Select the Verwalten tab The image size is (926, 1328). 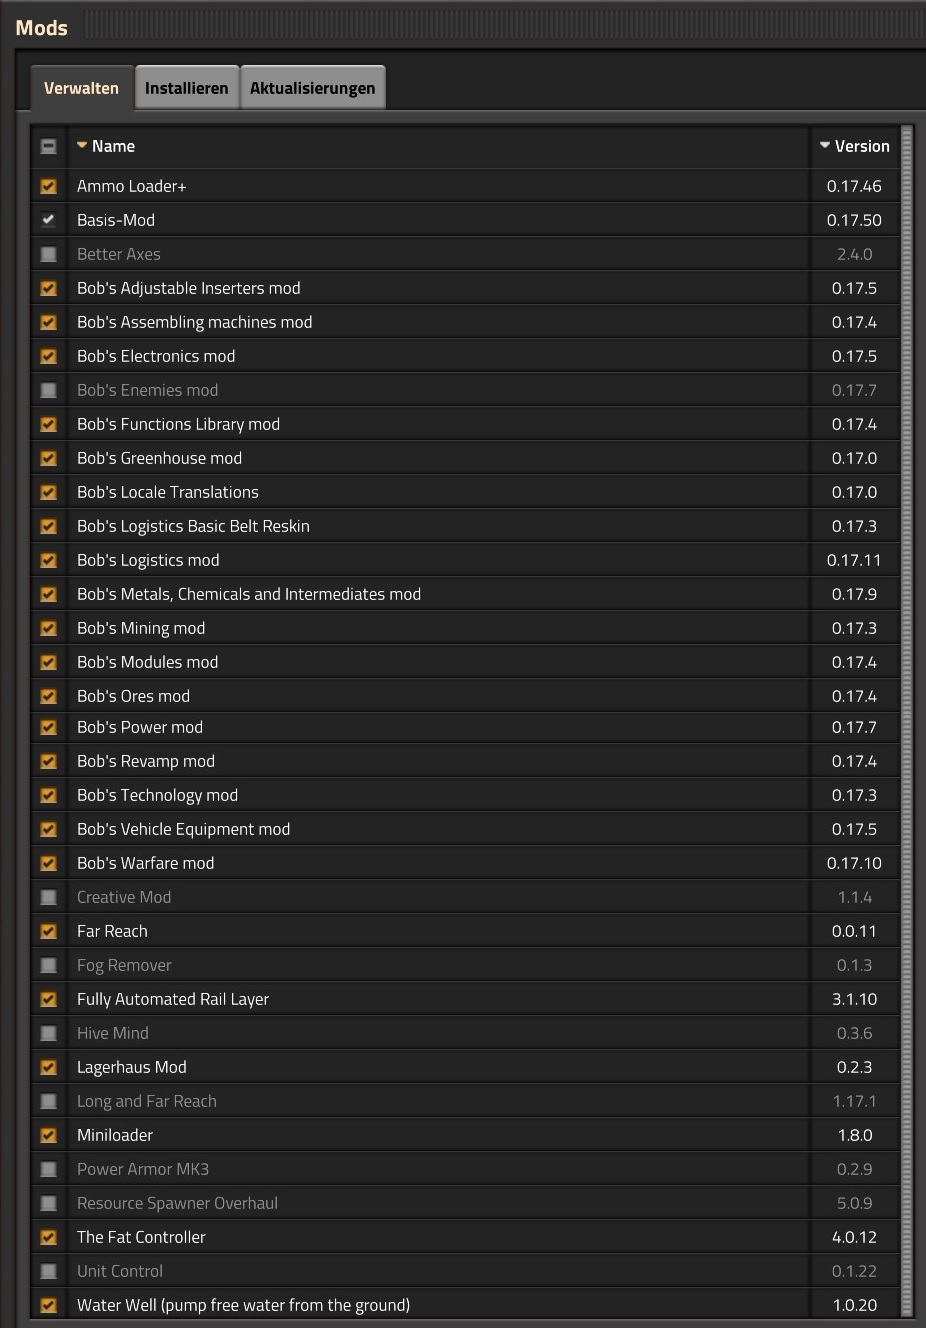click(x=81, y=88)
